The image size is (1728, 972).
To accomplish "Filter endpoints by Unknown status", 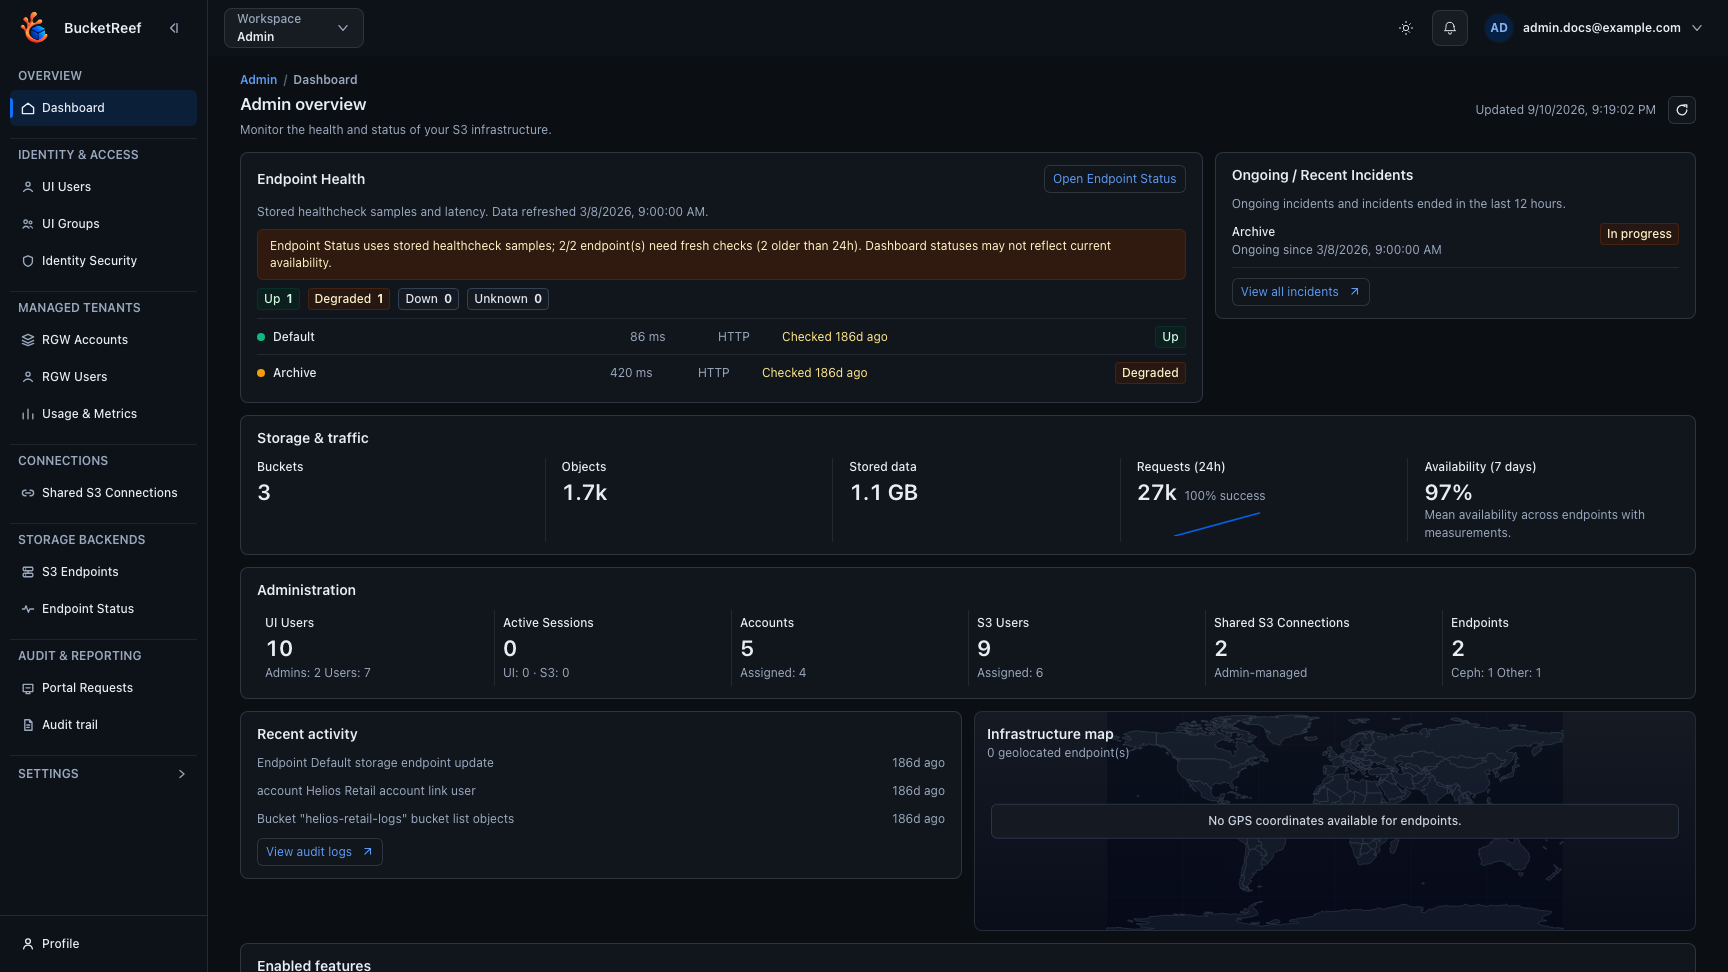I will [x=508, y=299].
